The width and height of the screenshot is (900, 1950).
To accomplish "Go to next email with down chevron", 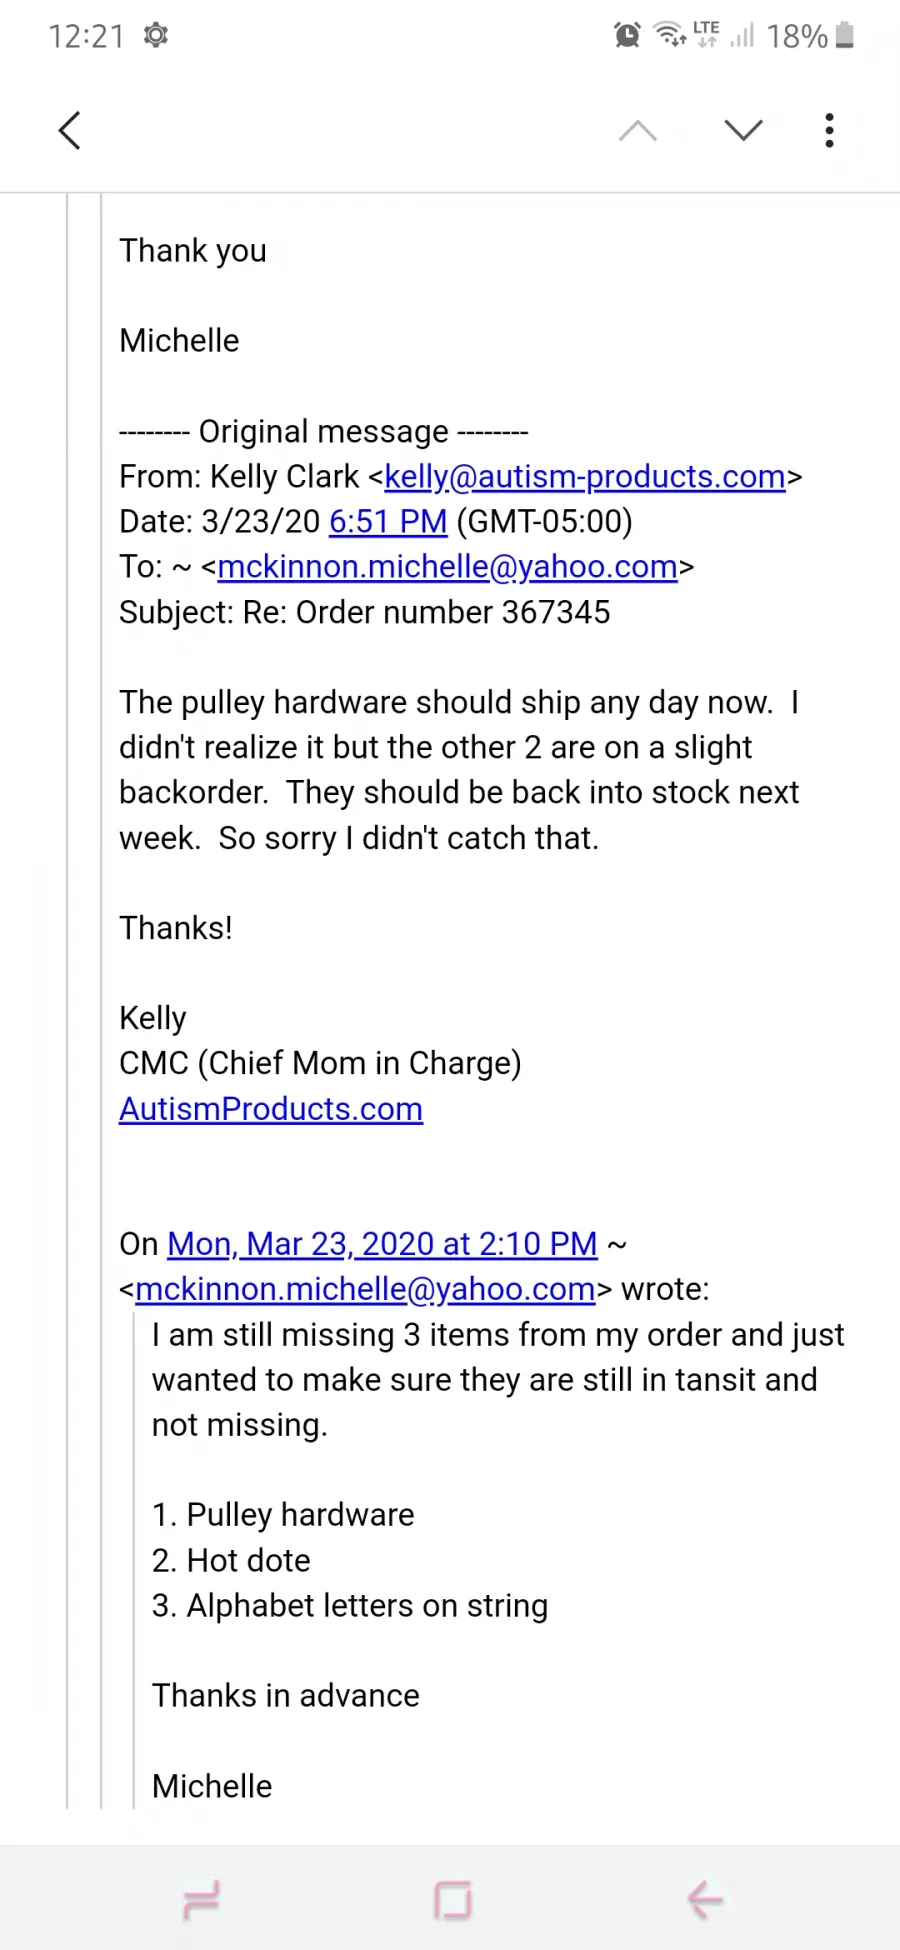I will (743, 130).
